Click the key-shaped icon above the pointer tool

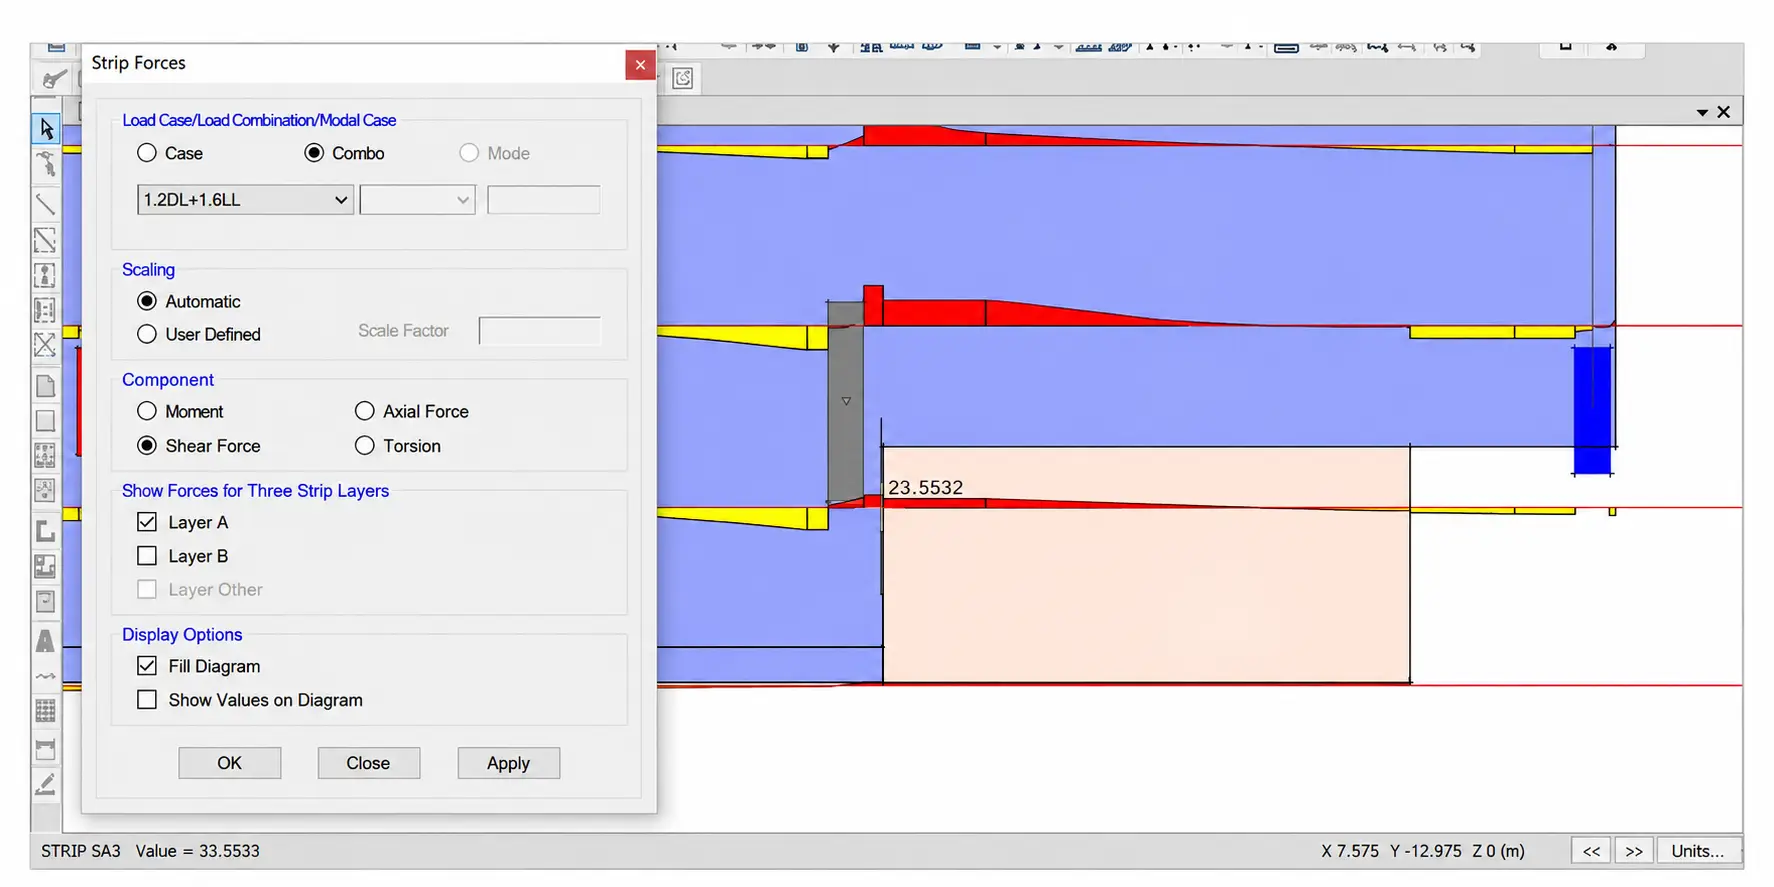pos(54,78)
